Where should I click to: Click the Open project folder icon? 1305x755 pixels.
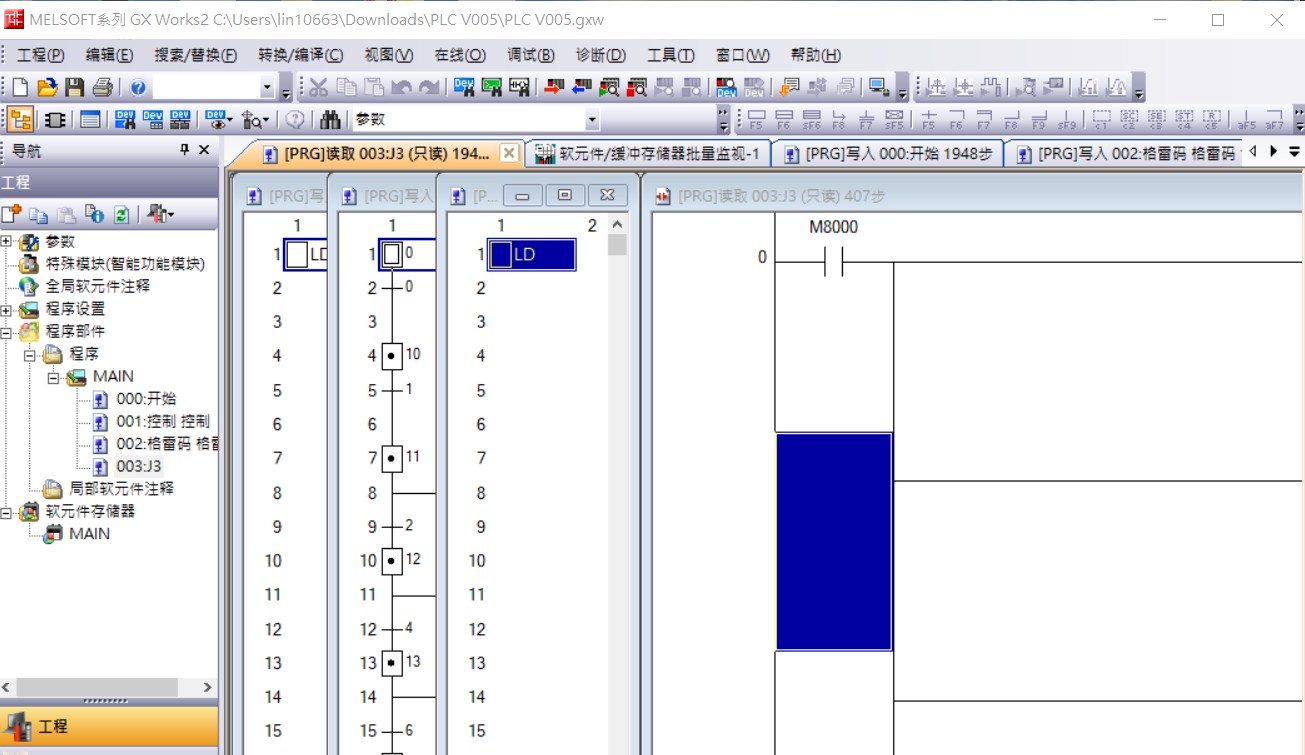(47, 88)
